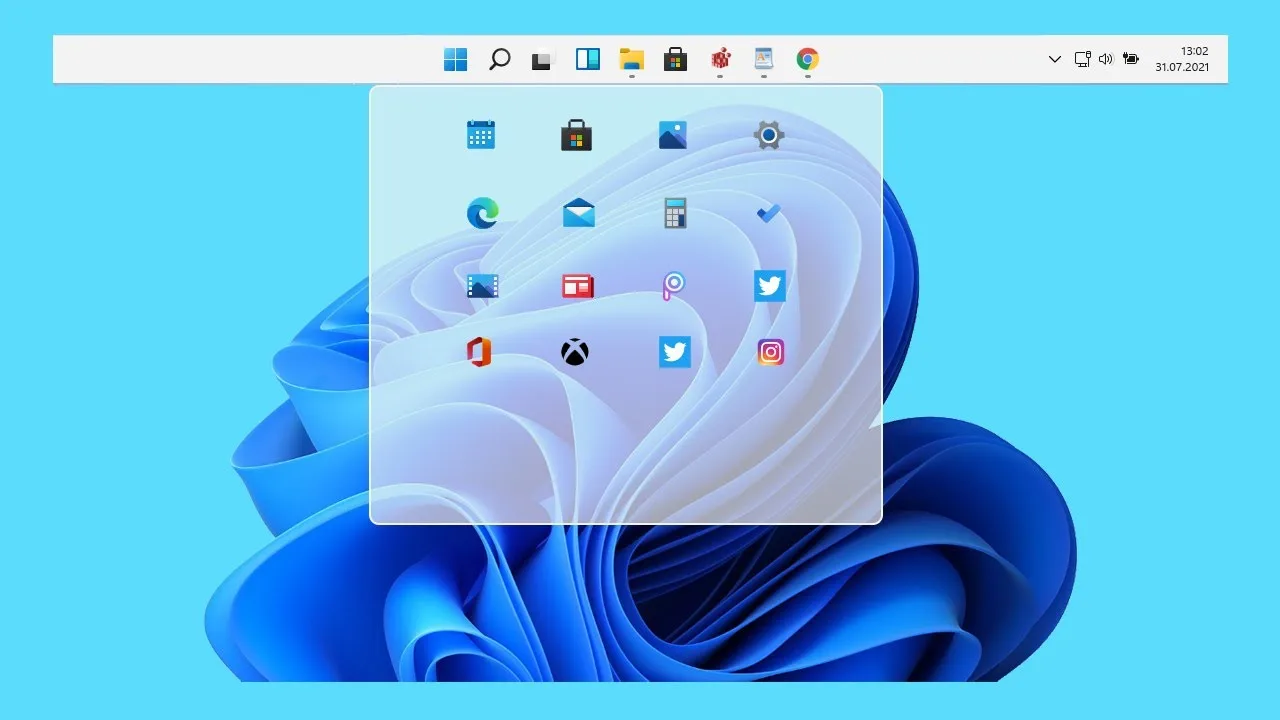Viewport: 1280px width, 720px height.
Task: Click the volume speaker tray icon
Action: point(1106,59)
